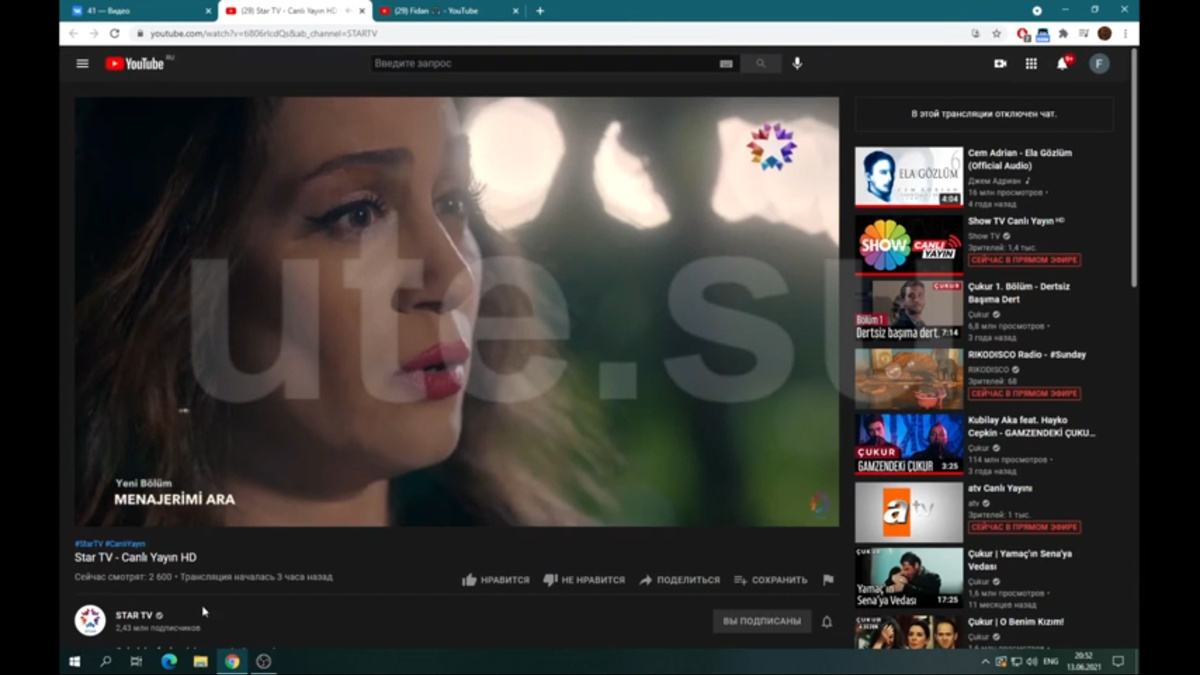
Task: Open Gamzendeki Çukur video thumbnail
Action: [x=908, y=445]
